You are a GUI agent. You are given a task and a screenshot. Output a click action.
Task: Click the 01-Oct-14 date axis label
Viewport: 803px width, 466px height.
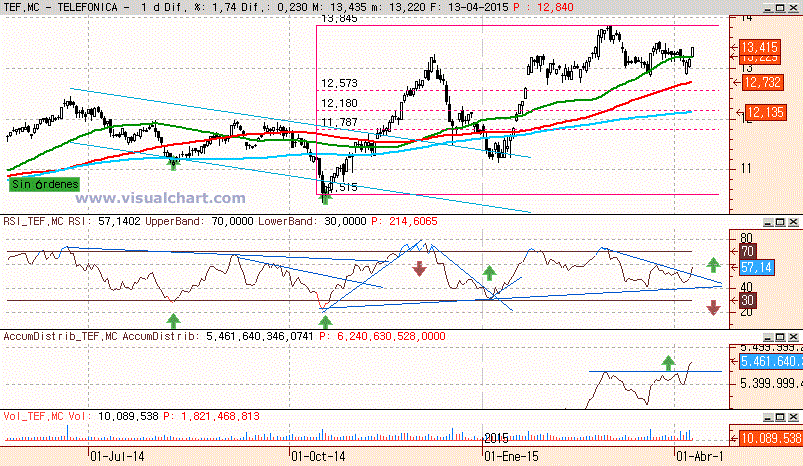tap(318, 456)
